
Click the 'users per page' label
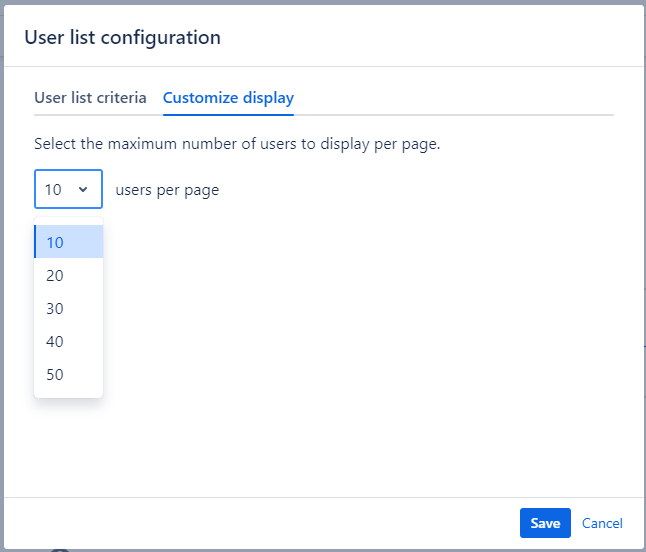167,190
